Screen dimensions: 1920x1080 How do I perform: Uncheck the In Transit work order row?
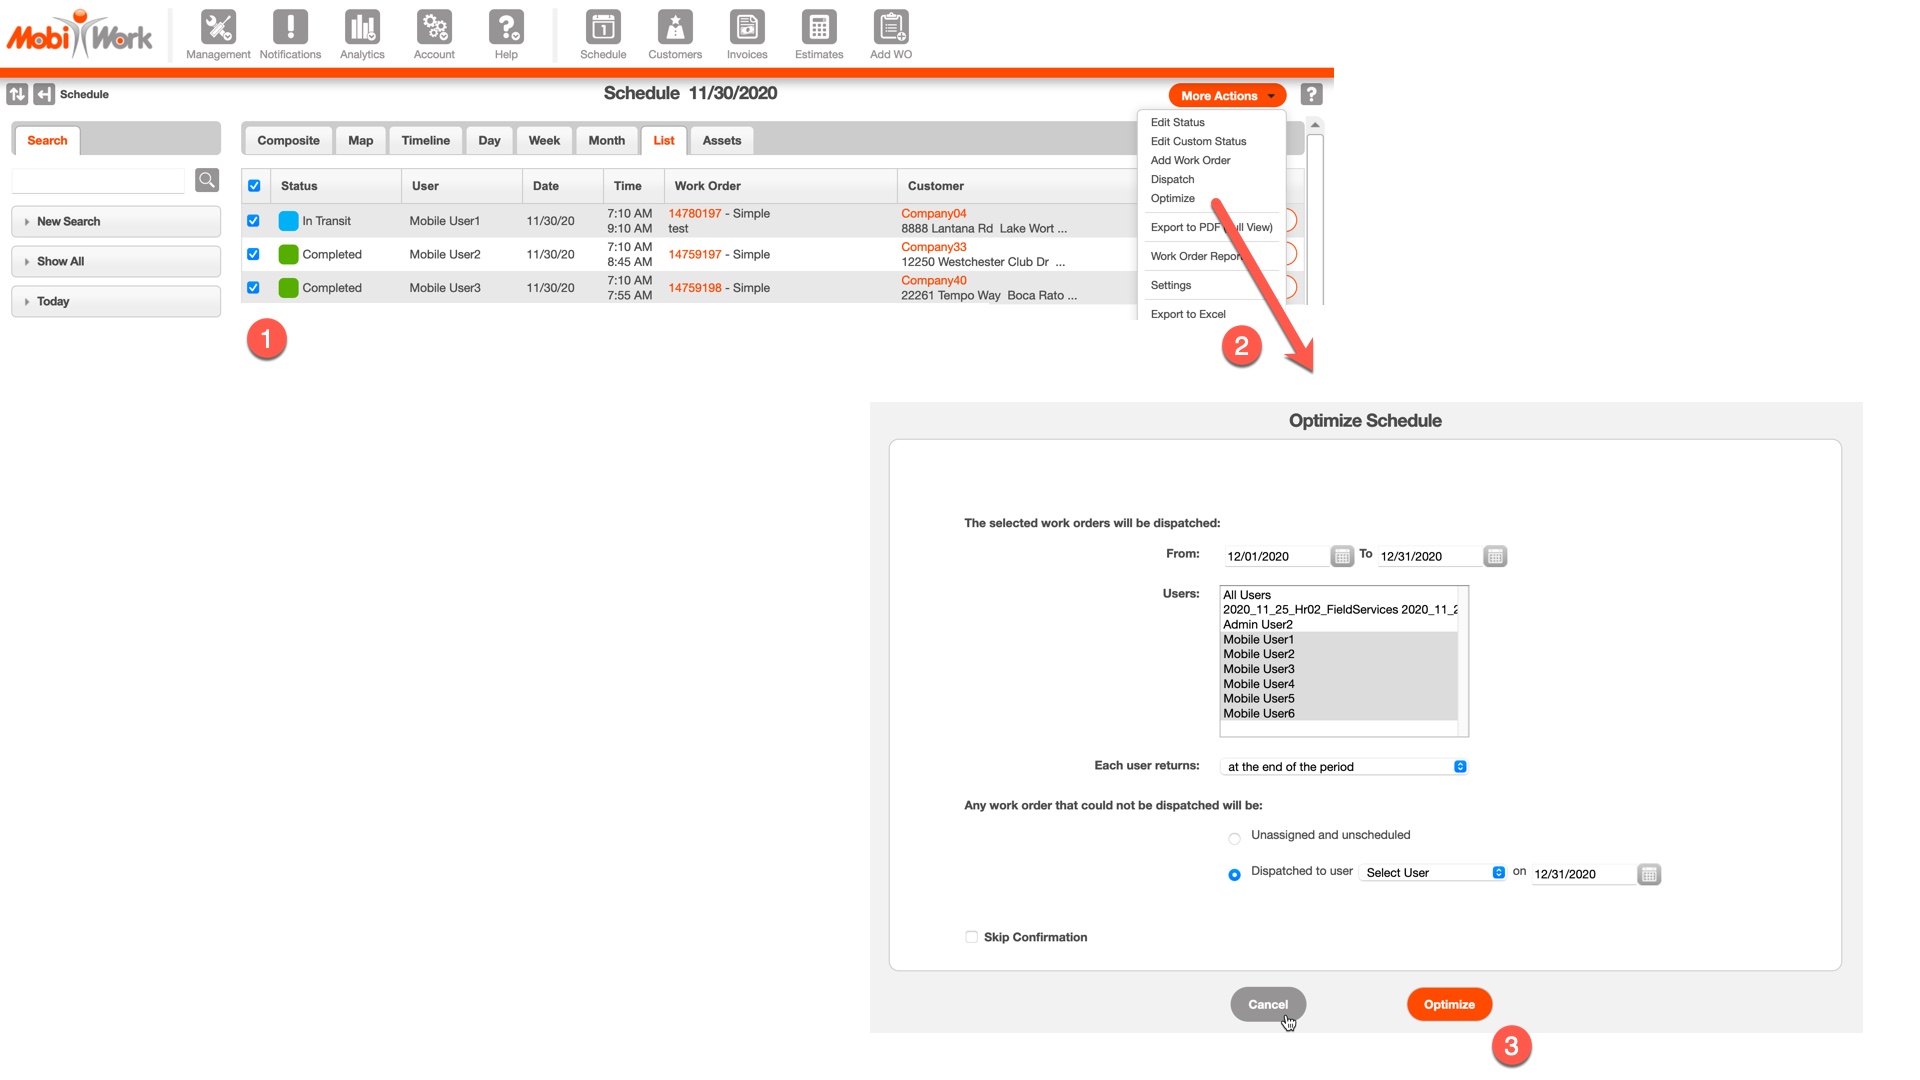(x=253, y=221)
